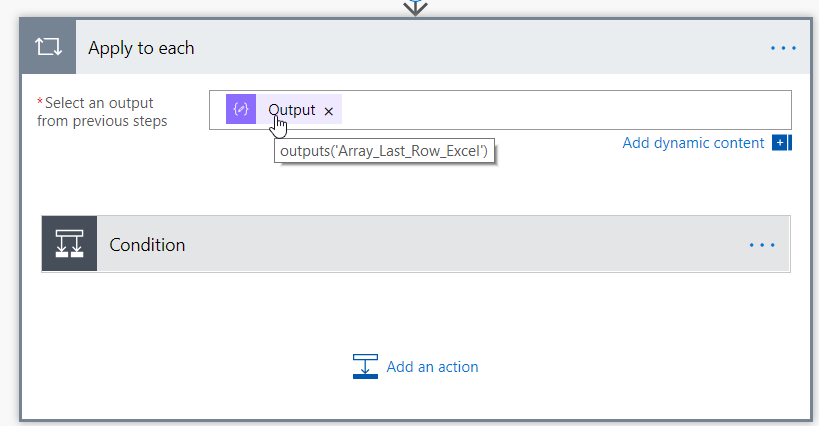Remove the Output token with its x
819x426 pixels.
pos(328,111)
